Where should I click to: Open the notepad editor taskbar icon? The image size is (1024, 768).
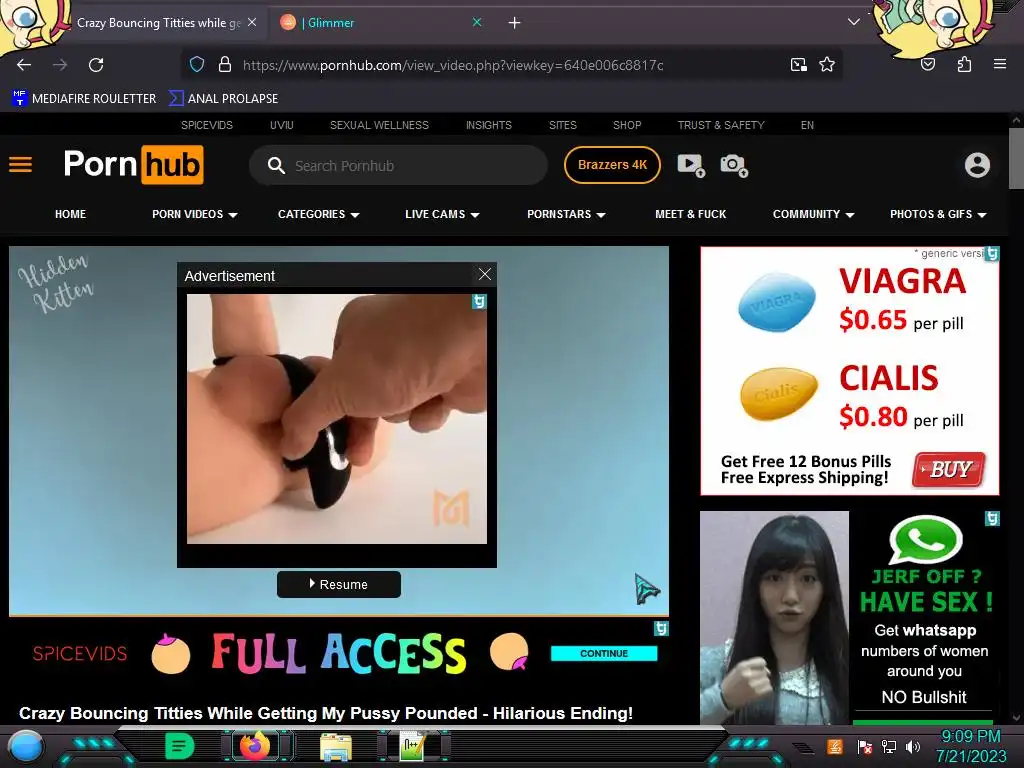click(413, 746)
